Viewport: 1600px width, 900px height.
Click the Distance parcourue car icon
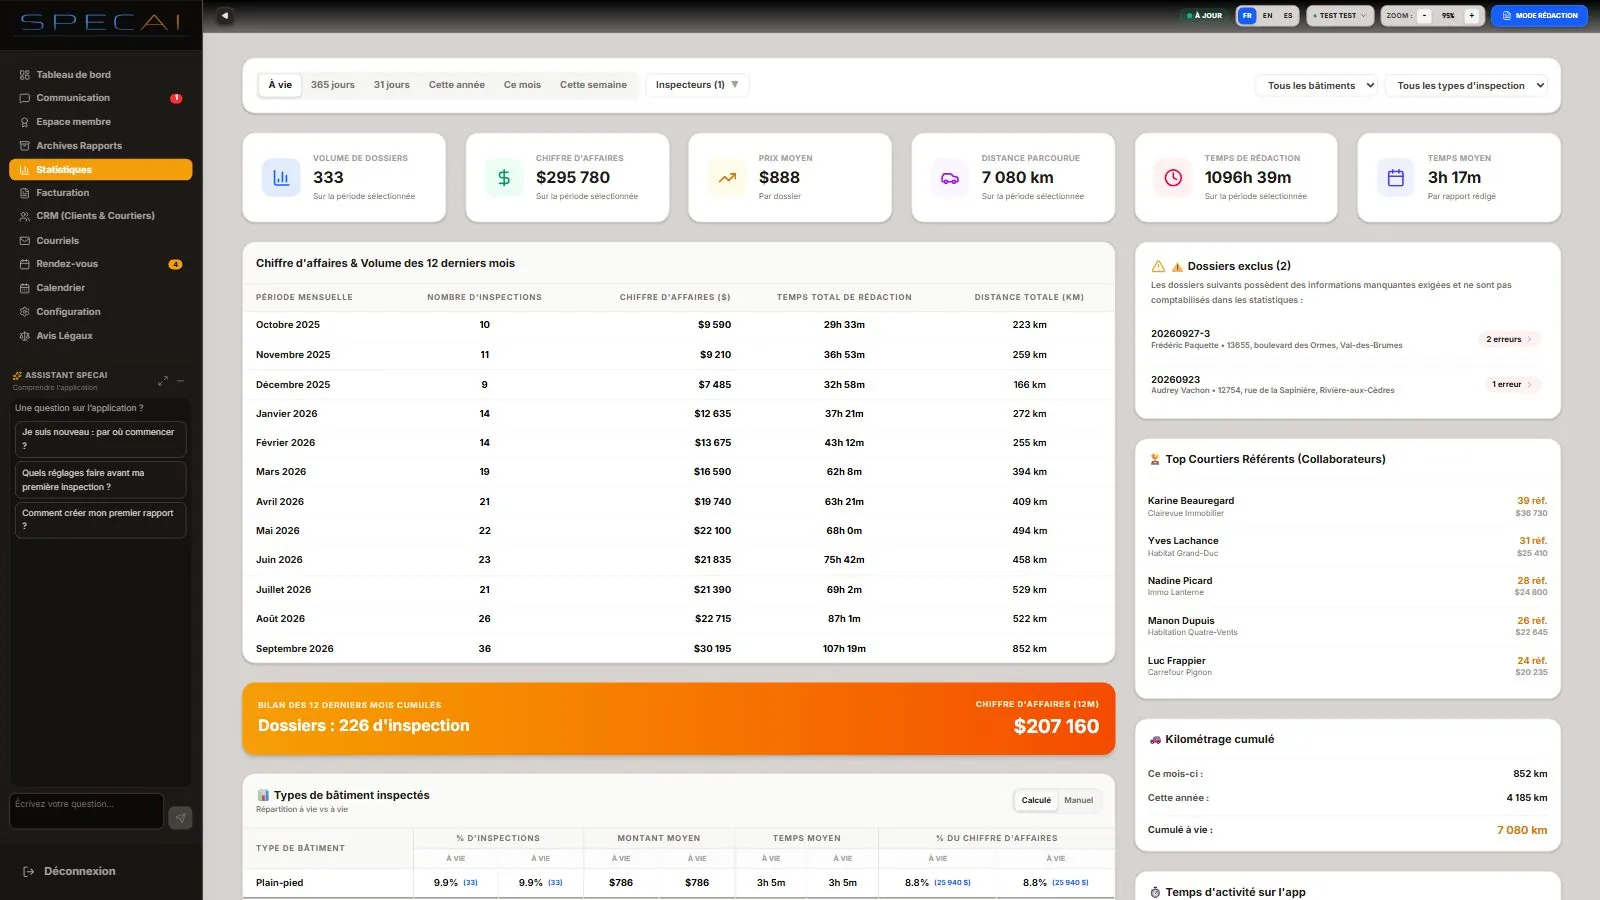pos(950,178)
